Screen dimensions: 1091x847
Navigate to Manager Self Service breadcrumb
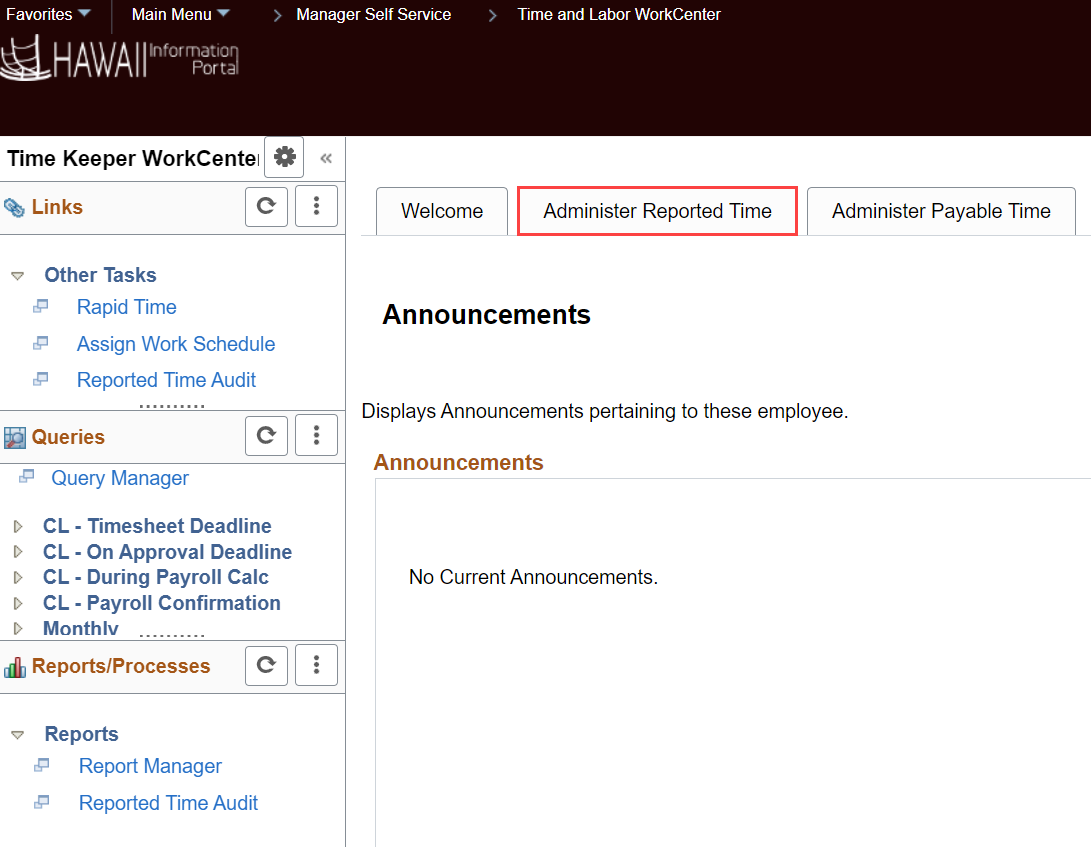point(373,14)
